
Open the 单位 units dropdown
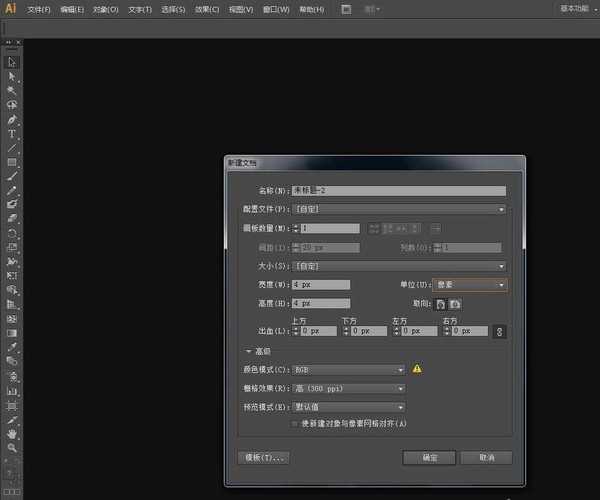[470, 285]
